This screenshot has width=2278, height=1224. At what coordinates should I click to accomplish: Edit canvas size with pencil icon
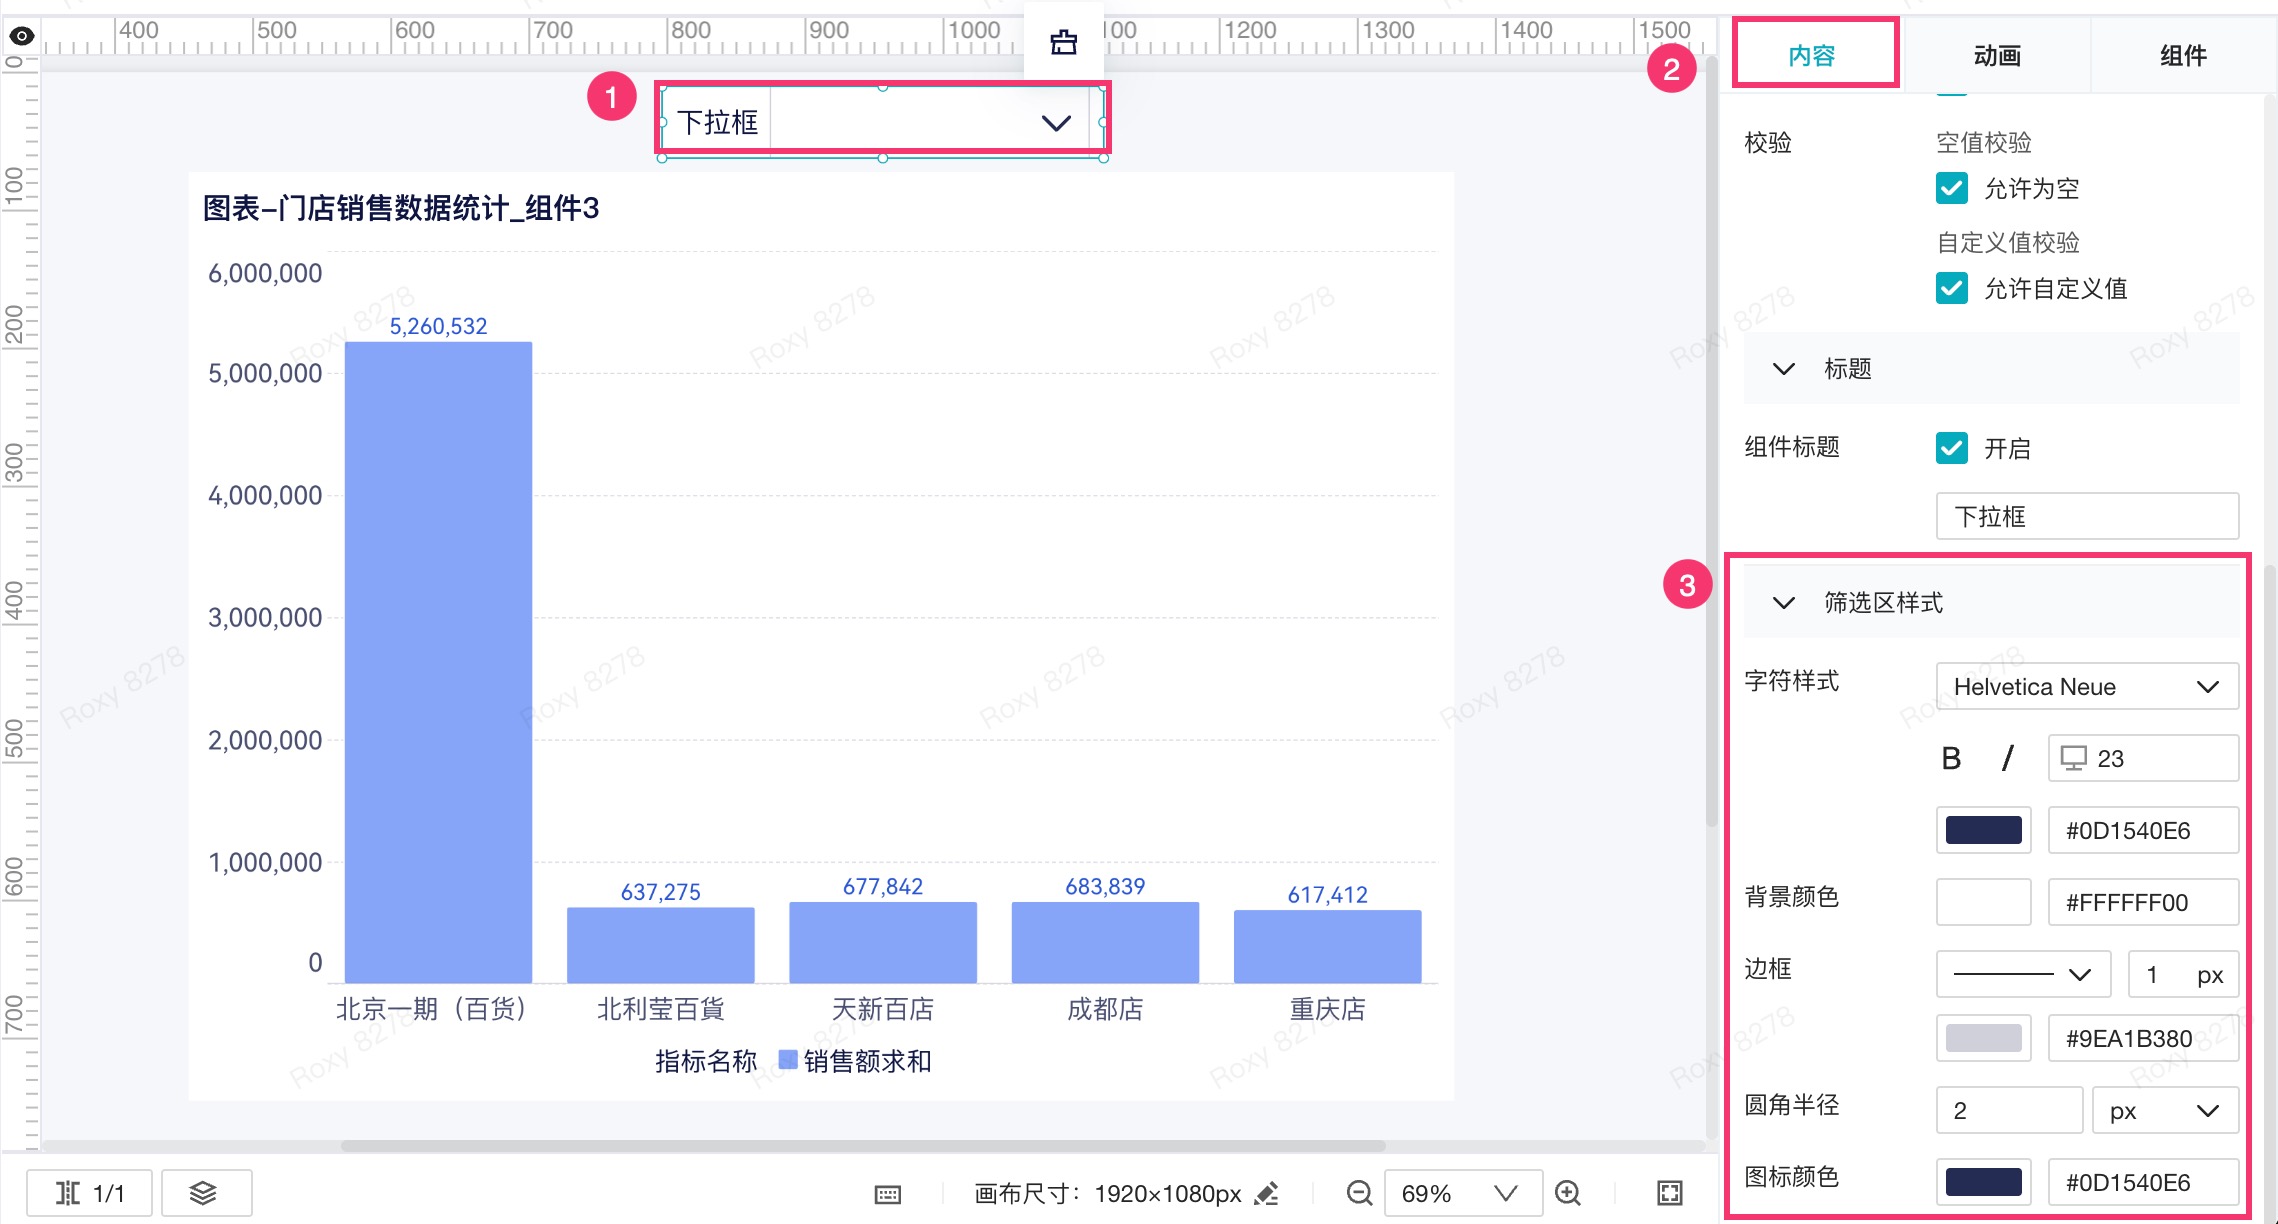pos(1267,1193)
